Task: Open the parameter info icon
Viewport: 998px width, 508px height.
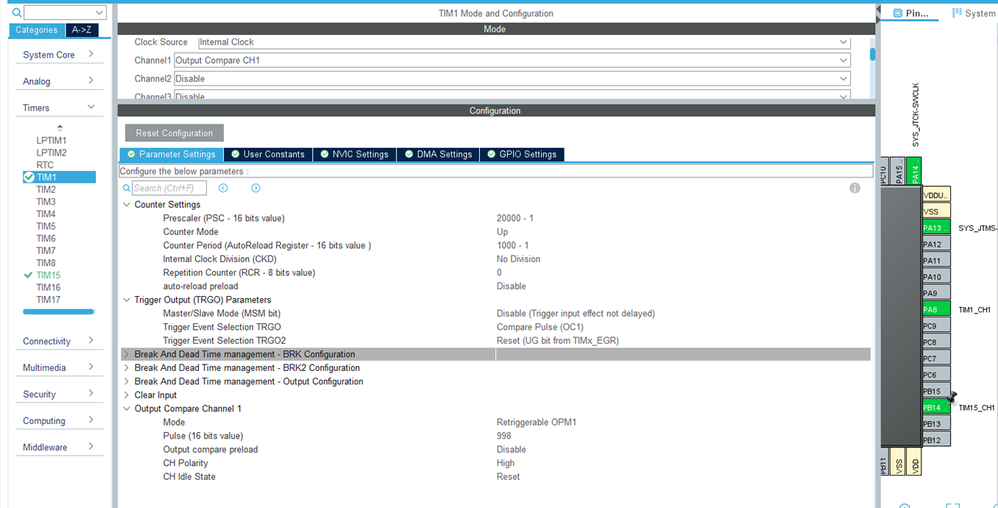Action: click(855, 188)
